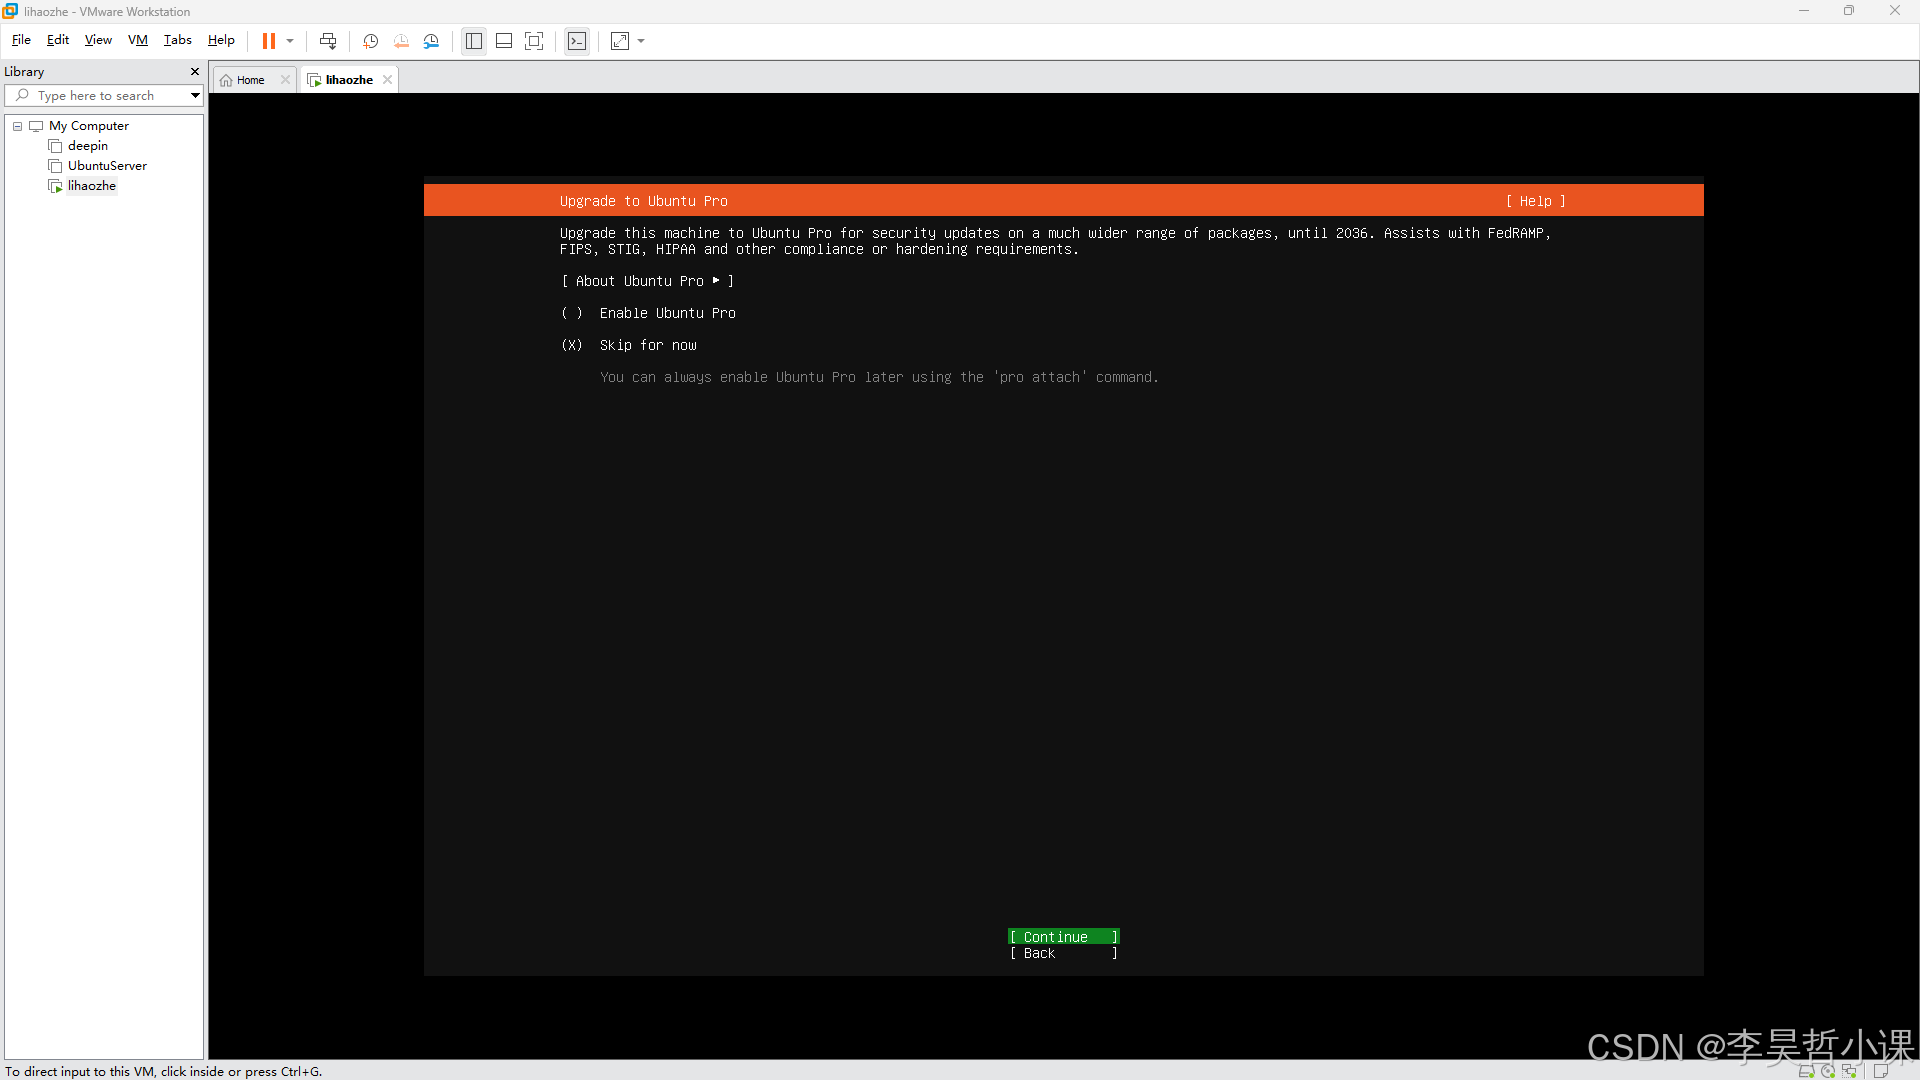Viewport: 1920px width, 1080px height.
Task: Click Continue in the installer
Action: pos(1064,937)
